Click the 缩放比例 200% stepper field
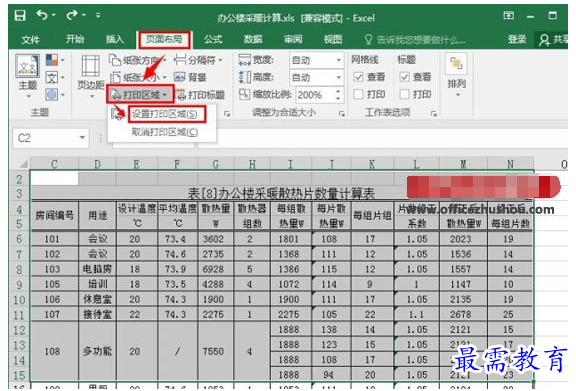Viewport: 576px width, 391px height. (x=319, y=95)
